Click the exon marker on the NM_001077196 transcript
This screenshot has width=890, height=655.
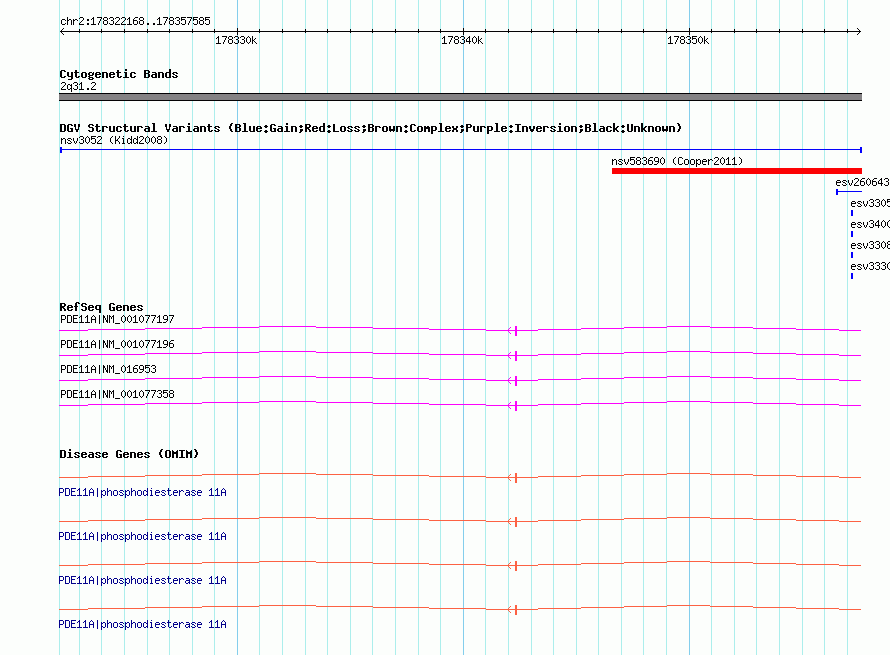[x=515, y=355]
